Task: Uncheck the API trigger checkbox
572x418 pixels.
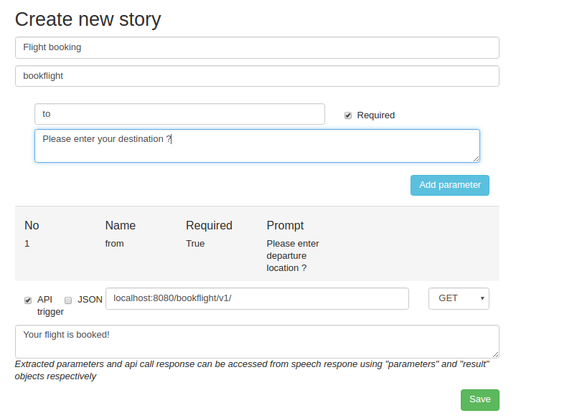Action: [x=28, y=300]
